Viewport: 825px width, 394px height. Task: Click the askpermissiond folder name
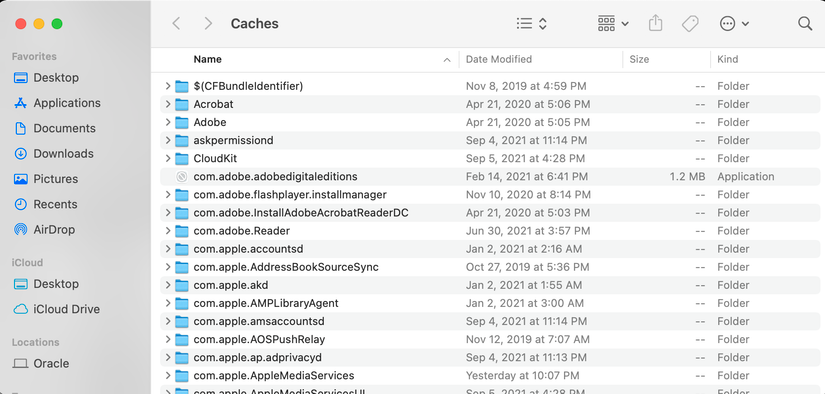coord(233,140)
